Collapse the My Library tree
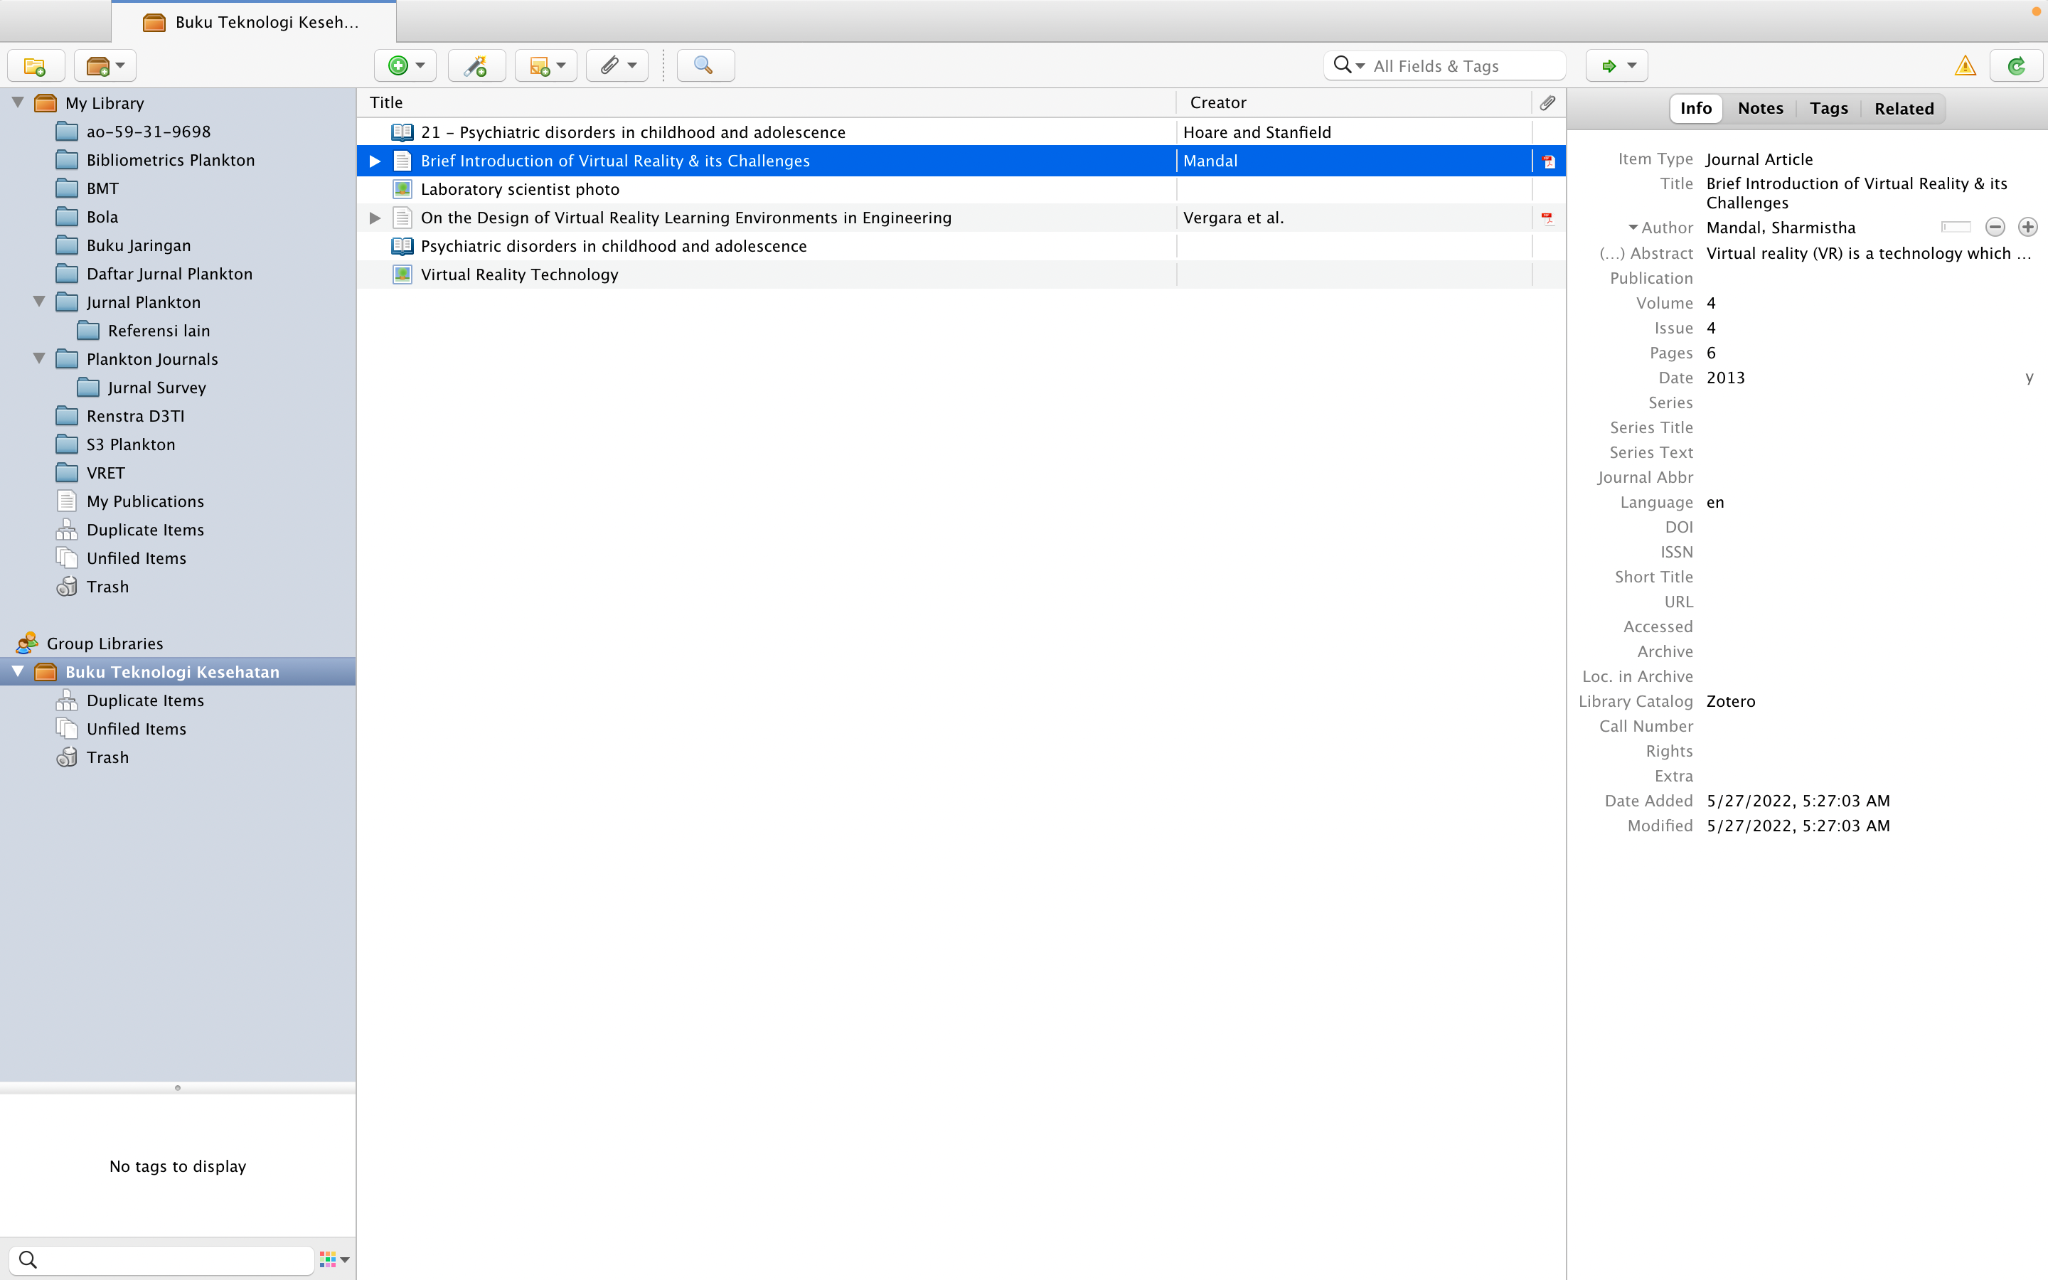 pyautogui.click(x=18, y=102)
